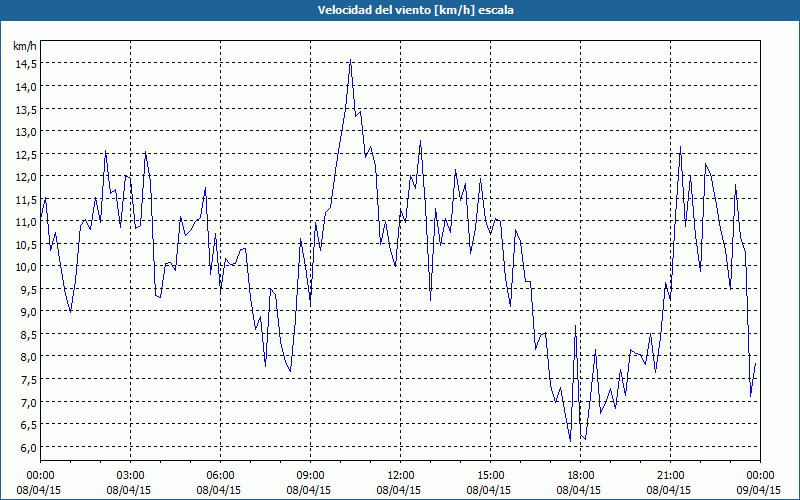Click the chart title 'Velocidad del viento [km/h] escala'

pyautogui.click(x=415, y=10)
